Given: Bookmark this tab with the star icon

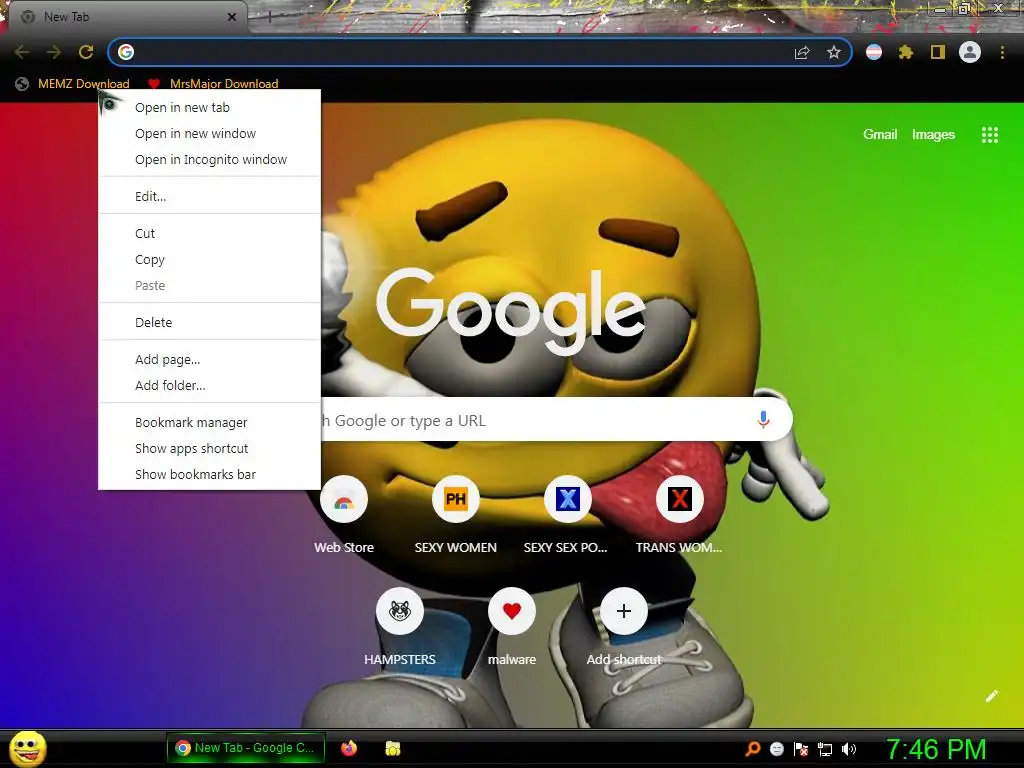Looking at the screenshot, I should coord(833,52).
